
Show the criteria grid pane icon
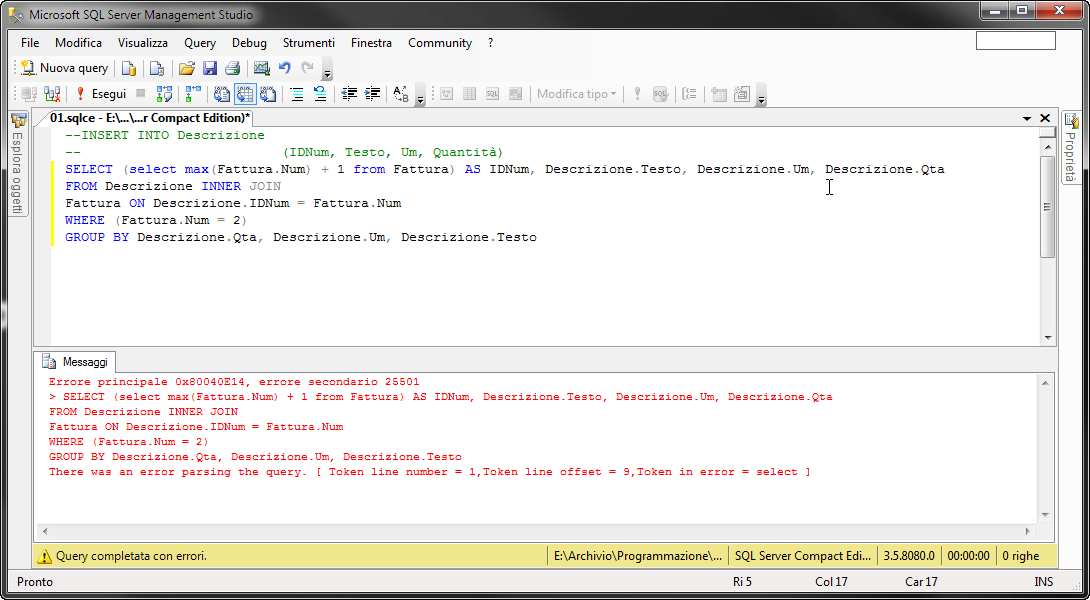469,94
